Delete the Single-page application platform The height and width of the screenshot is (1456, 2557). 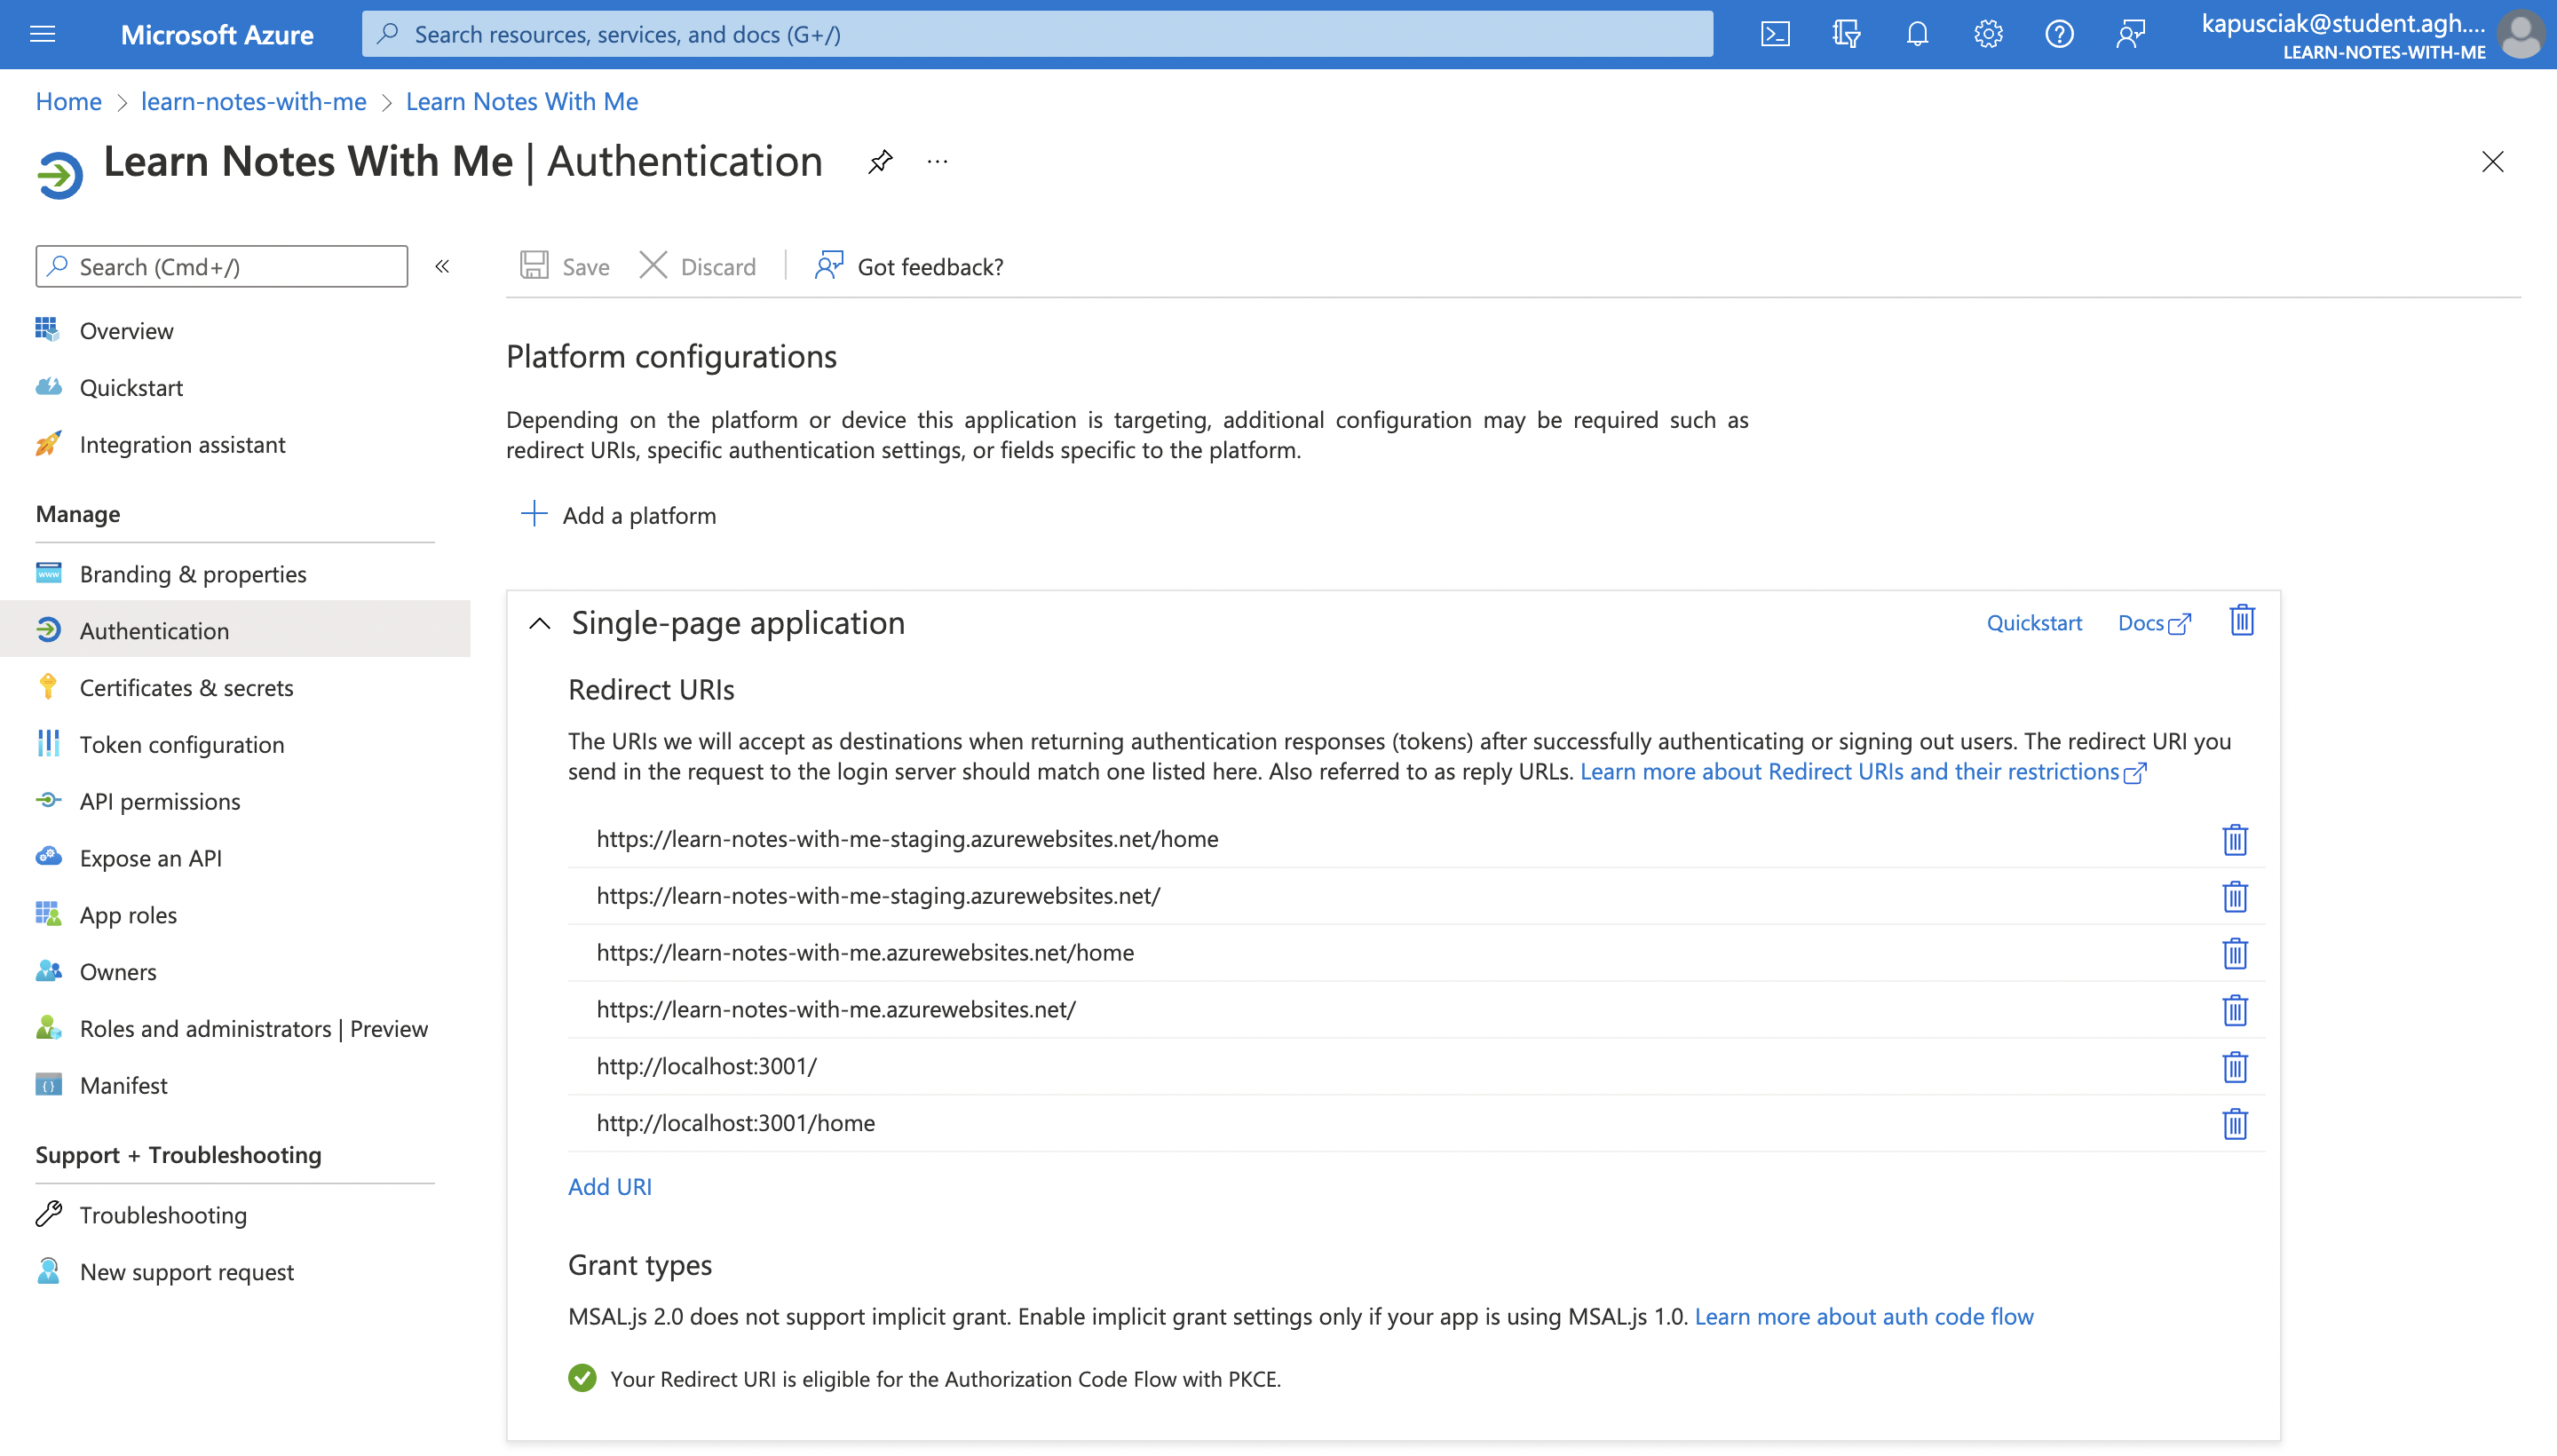[x=2241, y=621]
